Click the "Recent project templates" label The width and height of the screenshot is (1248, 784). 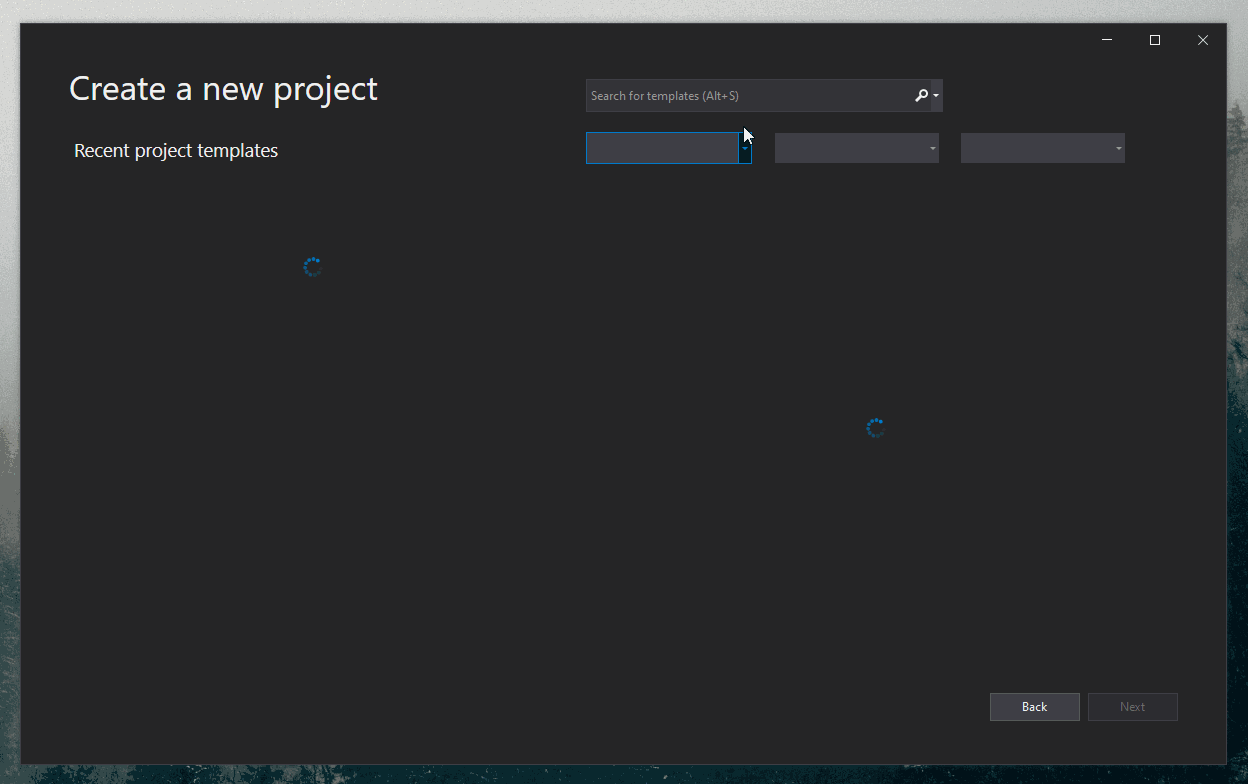tap(176, 151)
